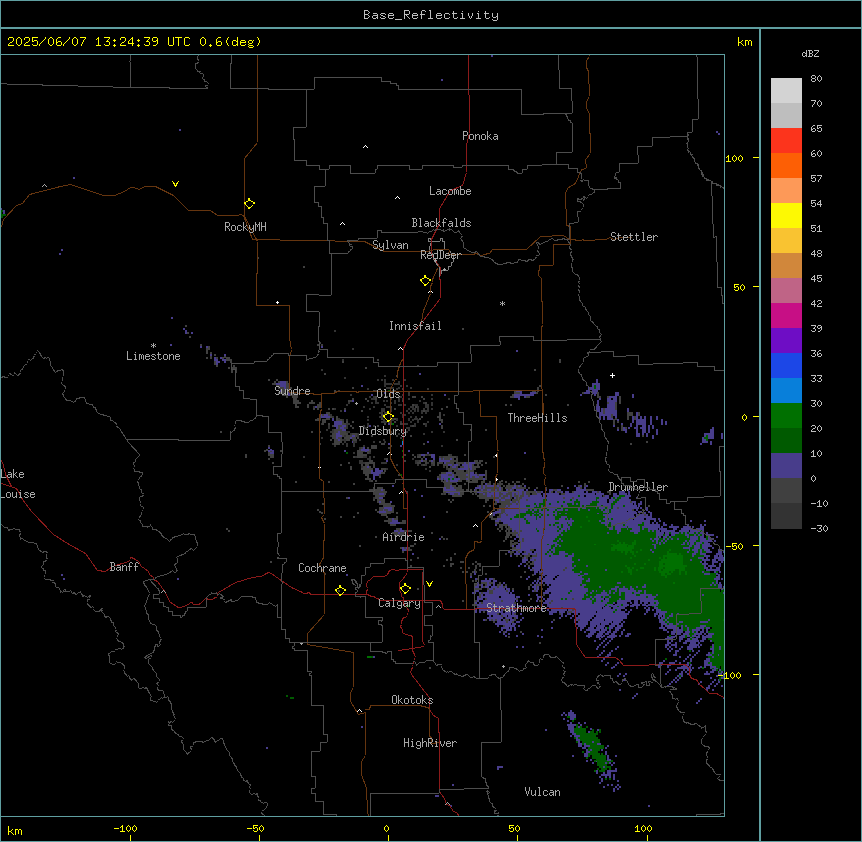Image resolution: width=862 pixels, height=842 pixels.
Task: Click the white asterisk above the Limestone label
Action: [x=153, y=345]
